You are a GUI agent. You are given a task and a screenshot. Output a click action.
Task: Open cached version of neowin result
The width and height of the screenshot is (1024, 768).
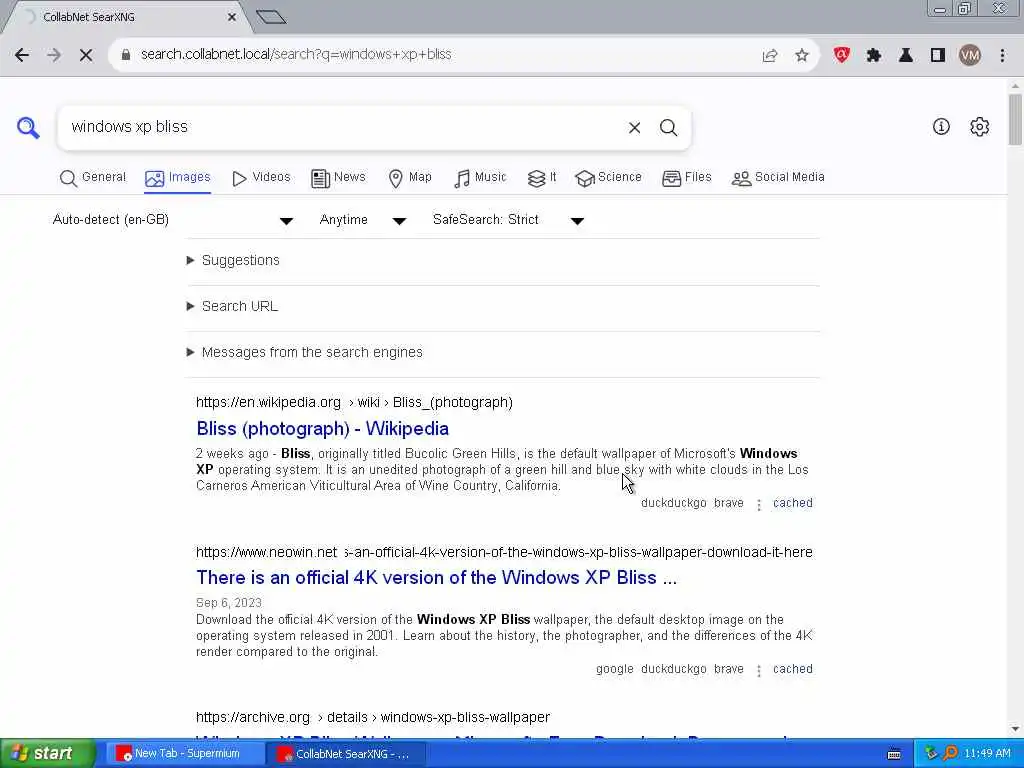[793, 669]
